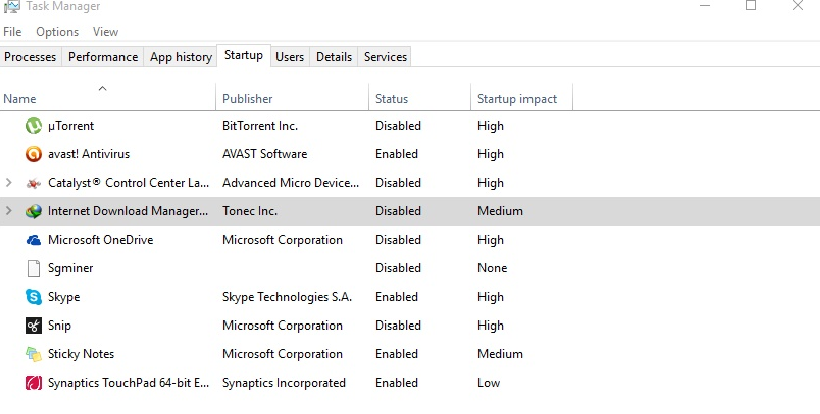
Task: Click the Microsoft OneDrive cloud icon
Action: point(34,240)
